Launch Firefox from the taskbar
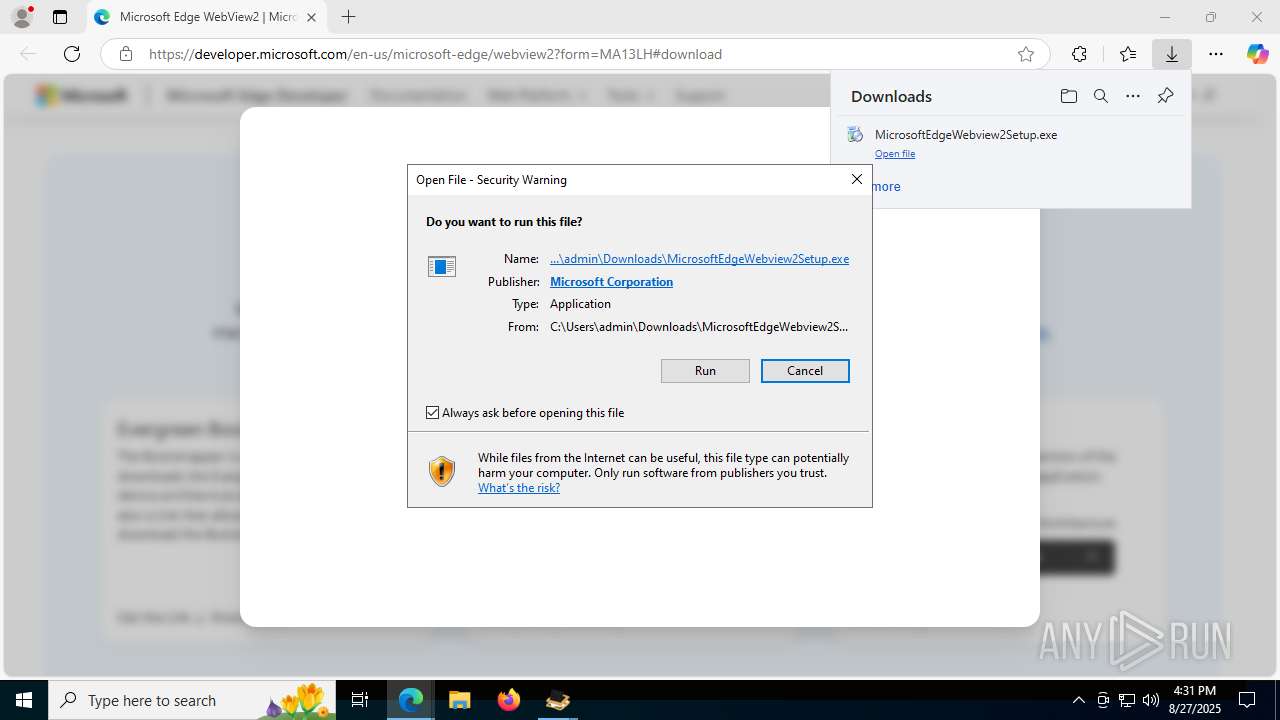 pos(509,700)
